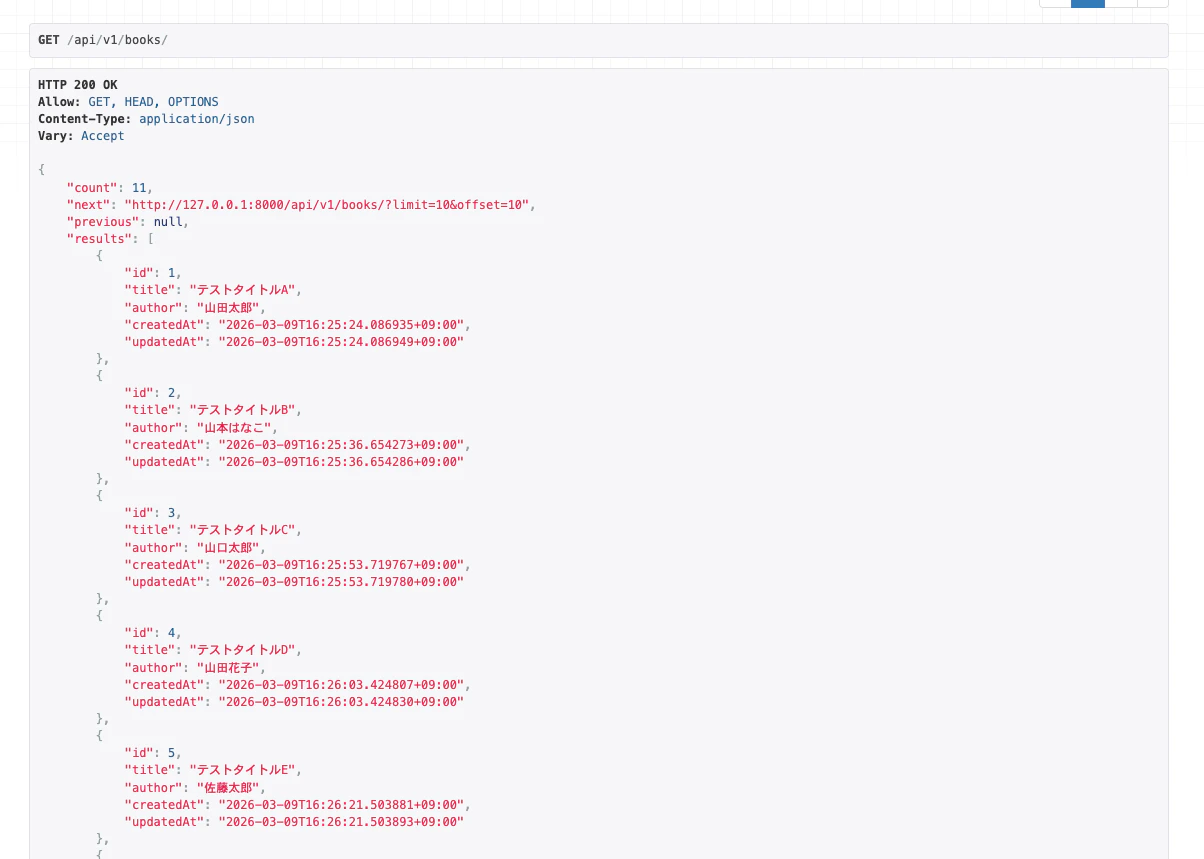Click updatedAt 2026-03-09T16:26:03.424830 value
Screen dimensions: 1204x859
click(341, 702)
